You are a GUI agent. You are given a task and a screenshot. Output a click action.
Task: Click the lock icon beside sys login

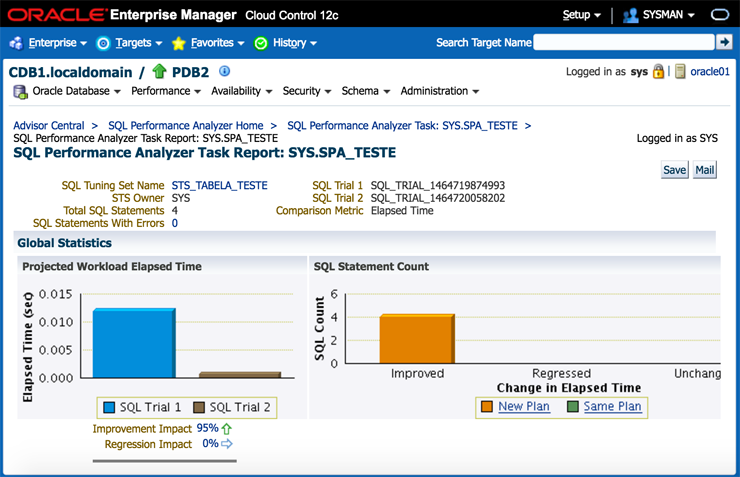[659, 72]
